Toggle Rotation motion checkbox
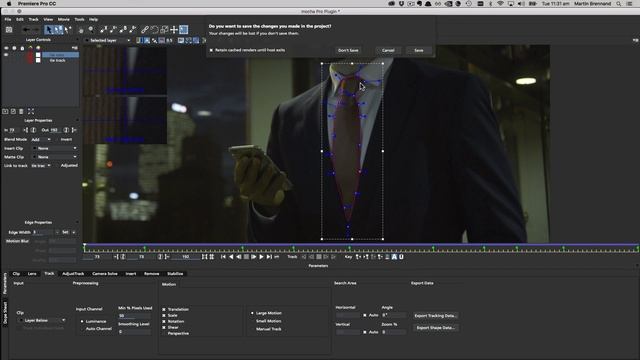640x360 pixels. [x=164, y=321]
